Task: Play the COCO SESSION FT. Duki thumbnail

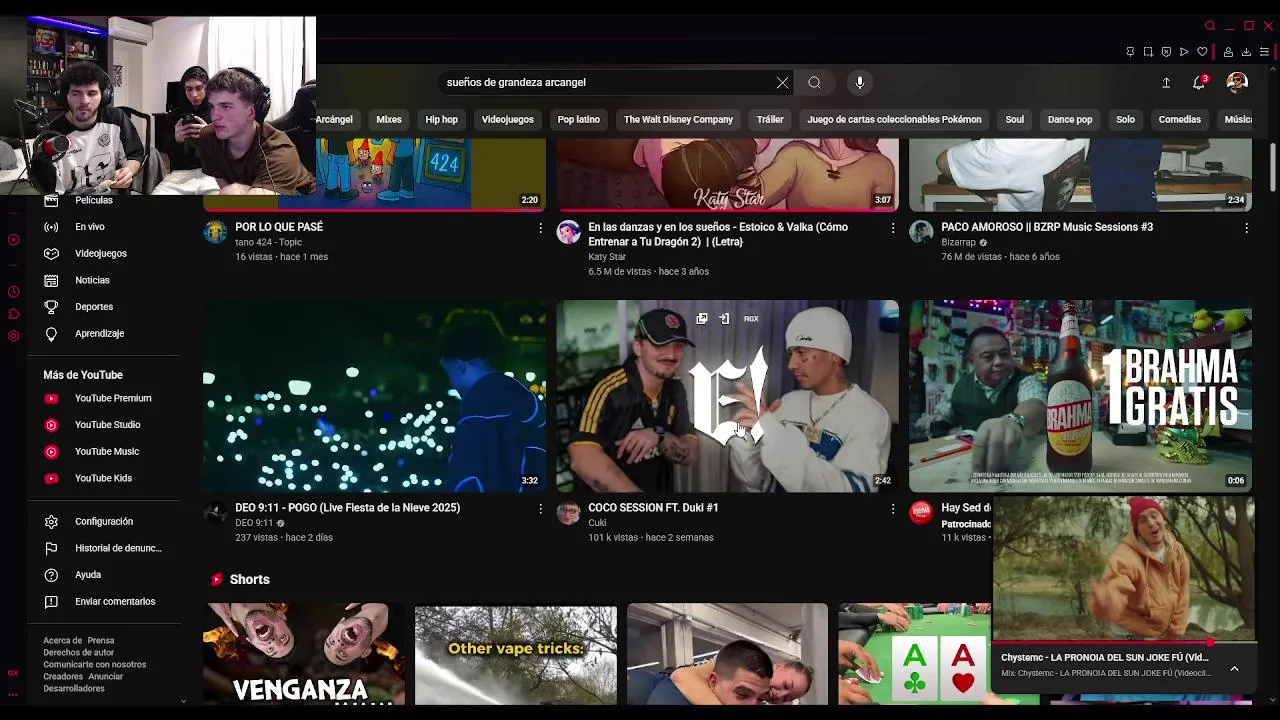Action: [727, 396]
